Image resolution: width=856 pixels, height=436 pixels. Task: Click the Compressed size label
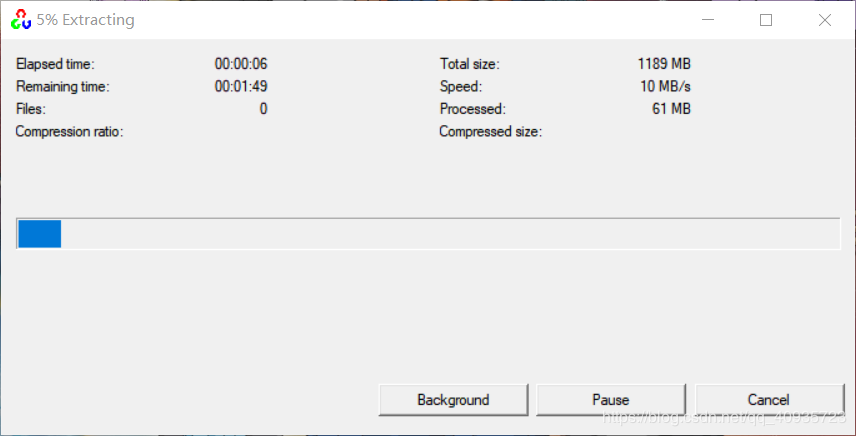(x=490, y=132)
